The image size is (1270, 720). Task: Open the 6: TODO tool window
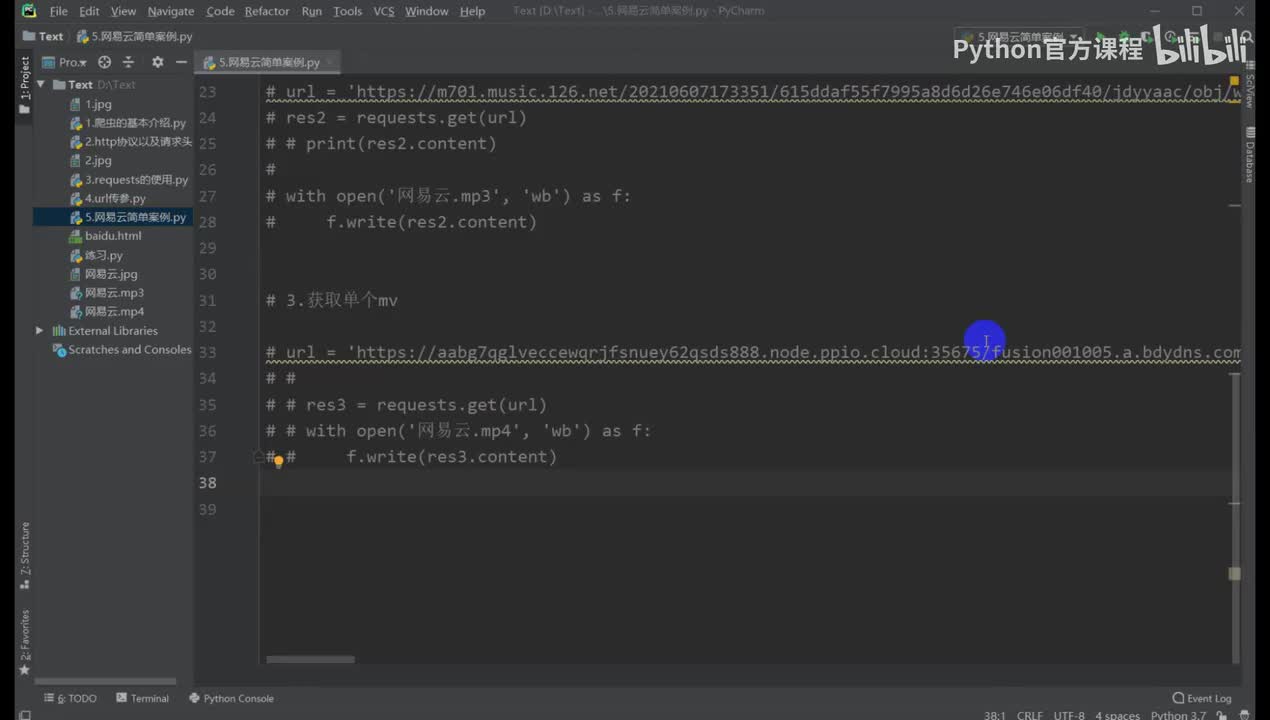(x=70, y=698)
